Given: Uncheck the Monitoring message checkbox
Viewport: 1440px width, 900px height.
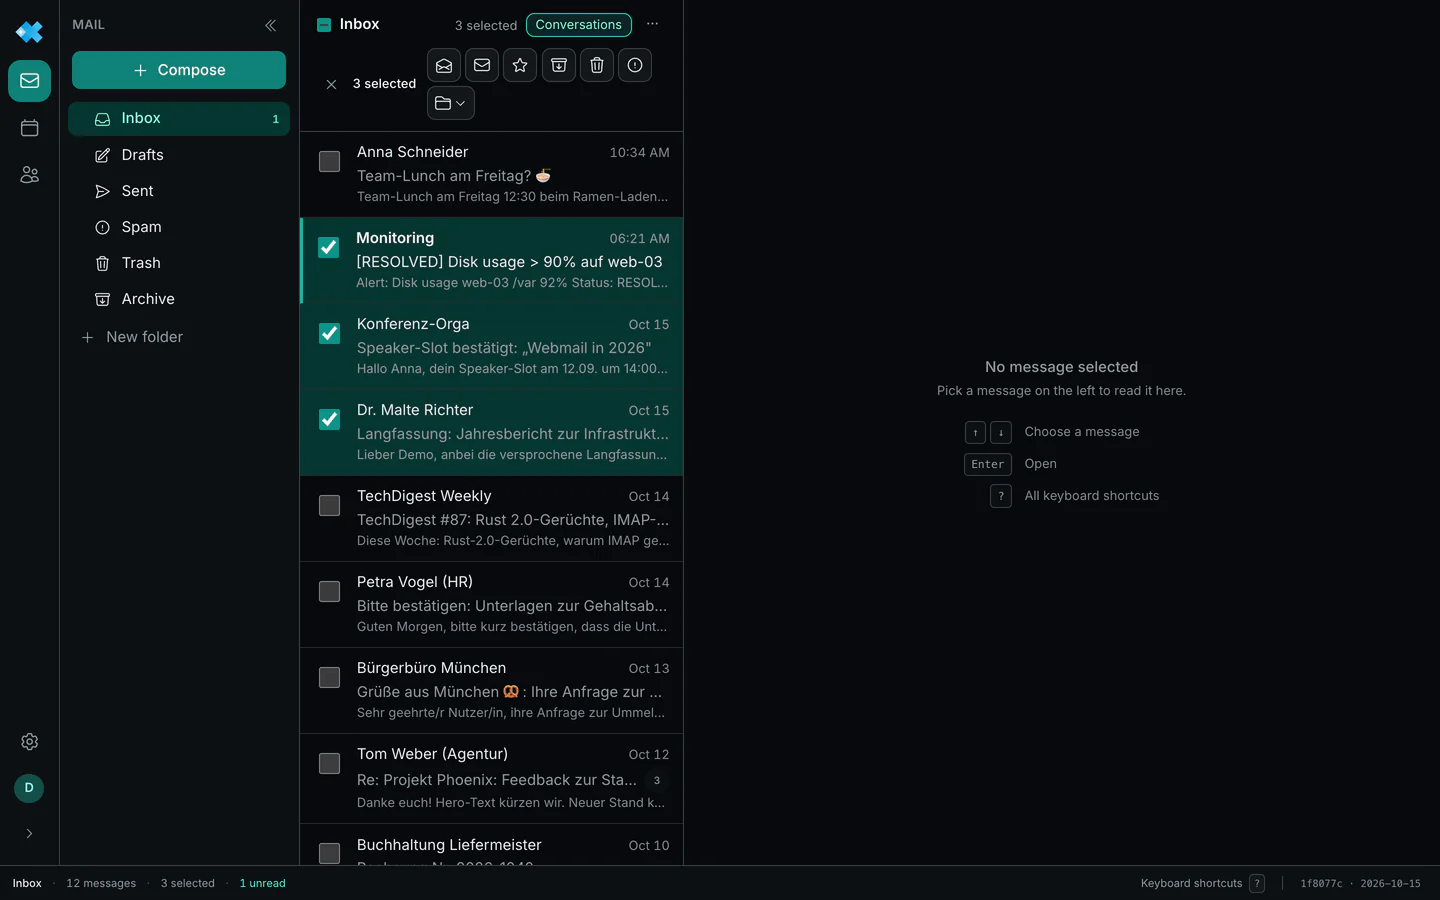Looking at the screenshot, I should (329, 247).
